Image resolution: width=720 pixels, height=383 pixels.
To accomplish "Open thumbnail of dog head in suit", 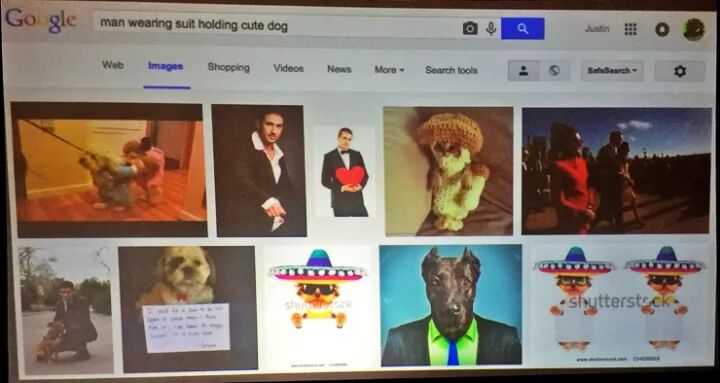I will click(451, 305).
